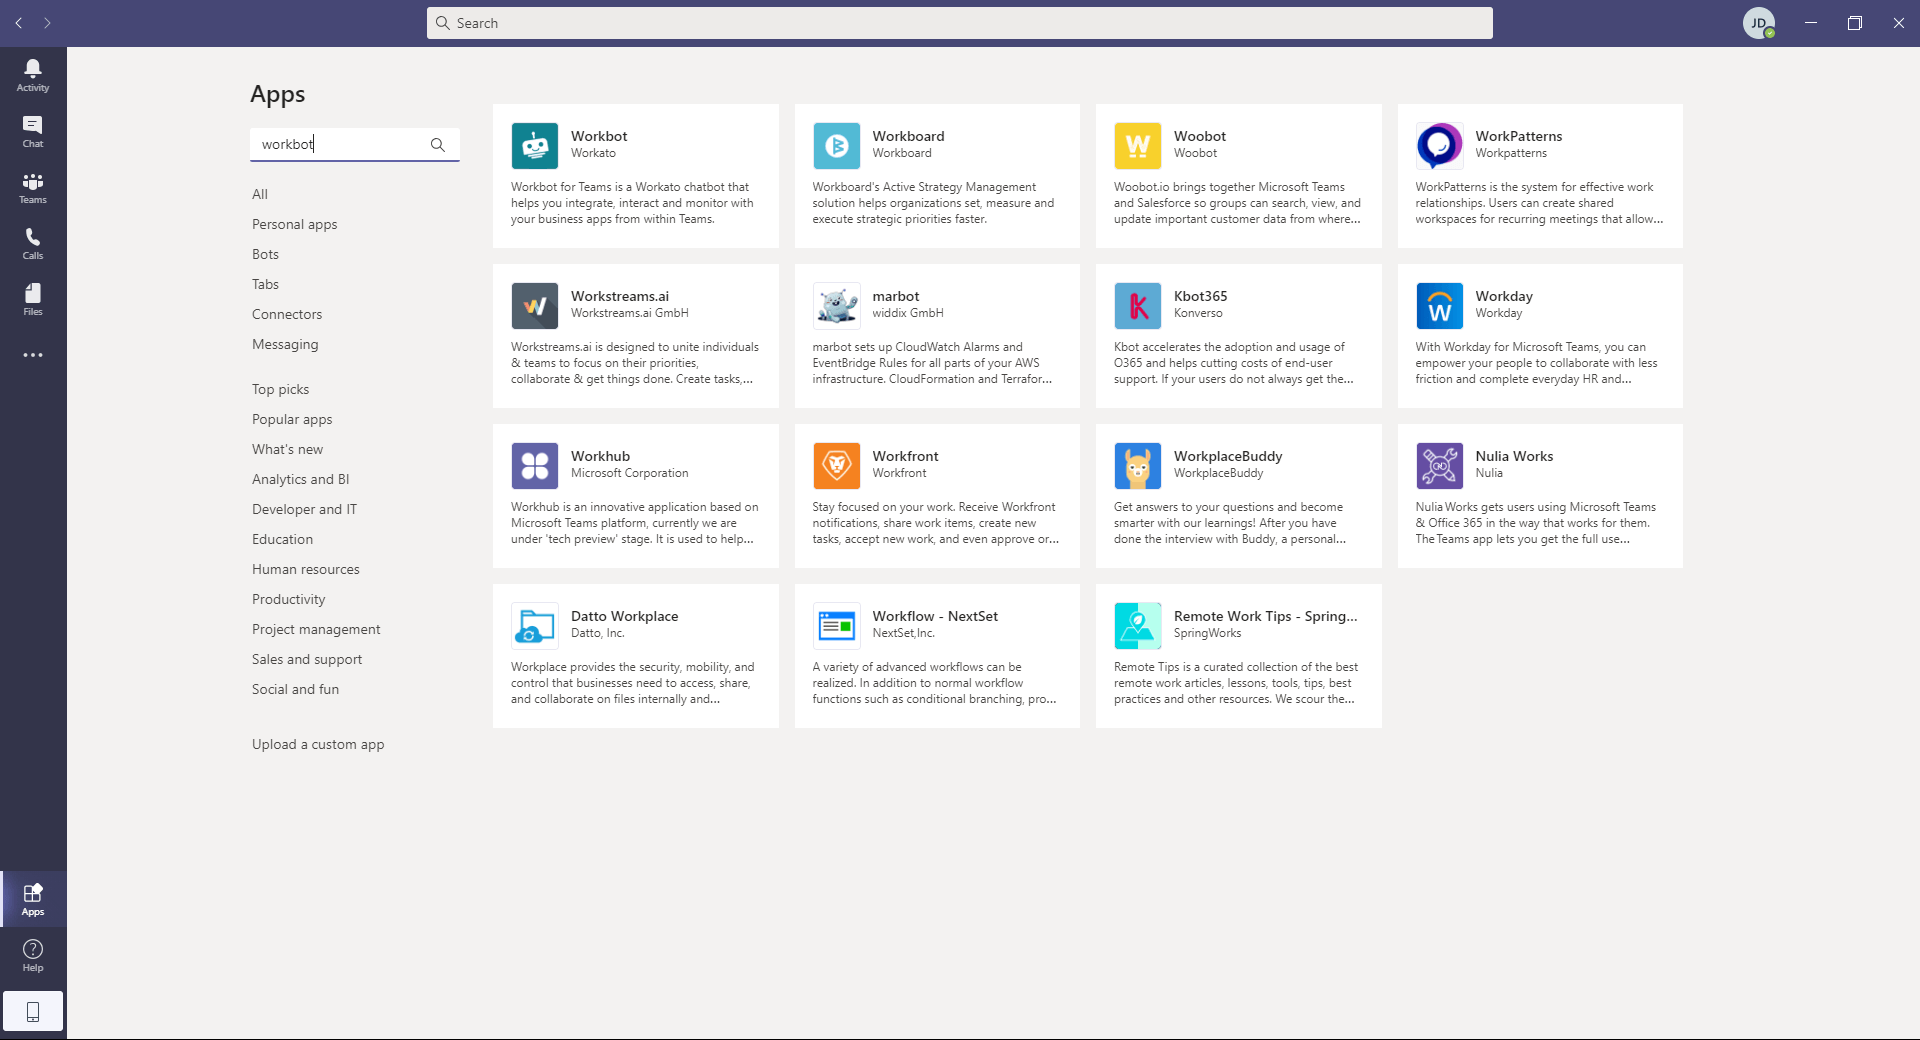Select the Education category

tap(282, 539)
